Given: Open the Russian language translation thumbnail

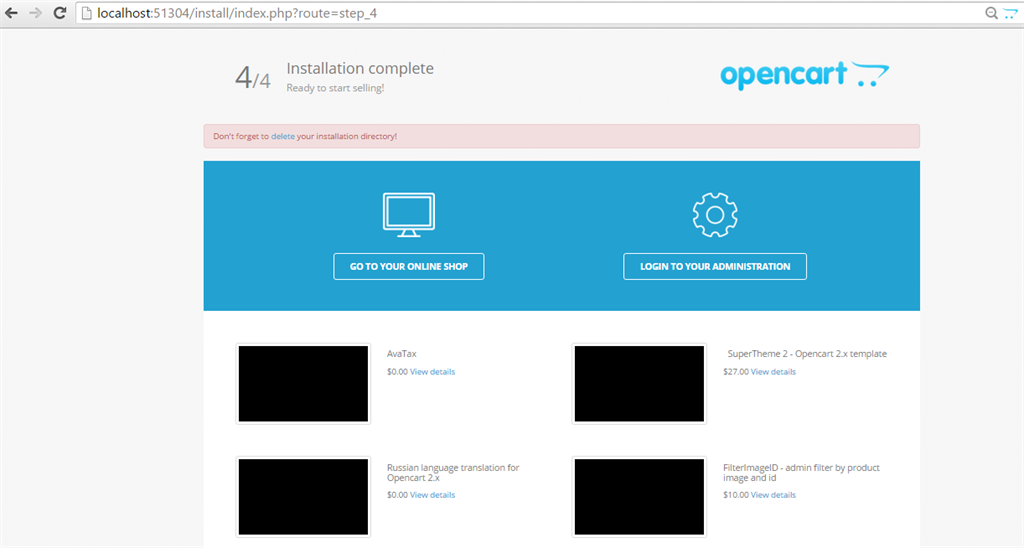Looking at the screenshot, I should coord(303,497).
